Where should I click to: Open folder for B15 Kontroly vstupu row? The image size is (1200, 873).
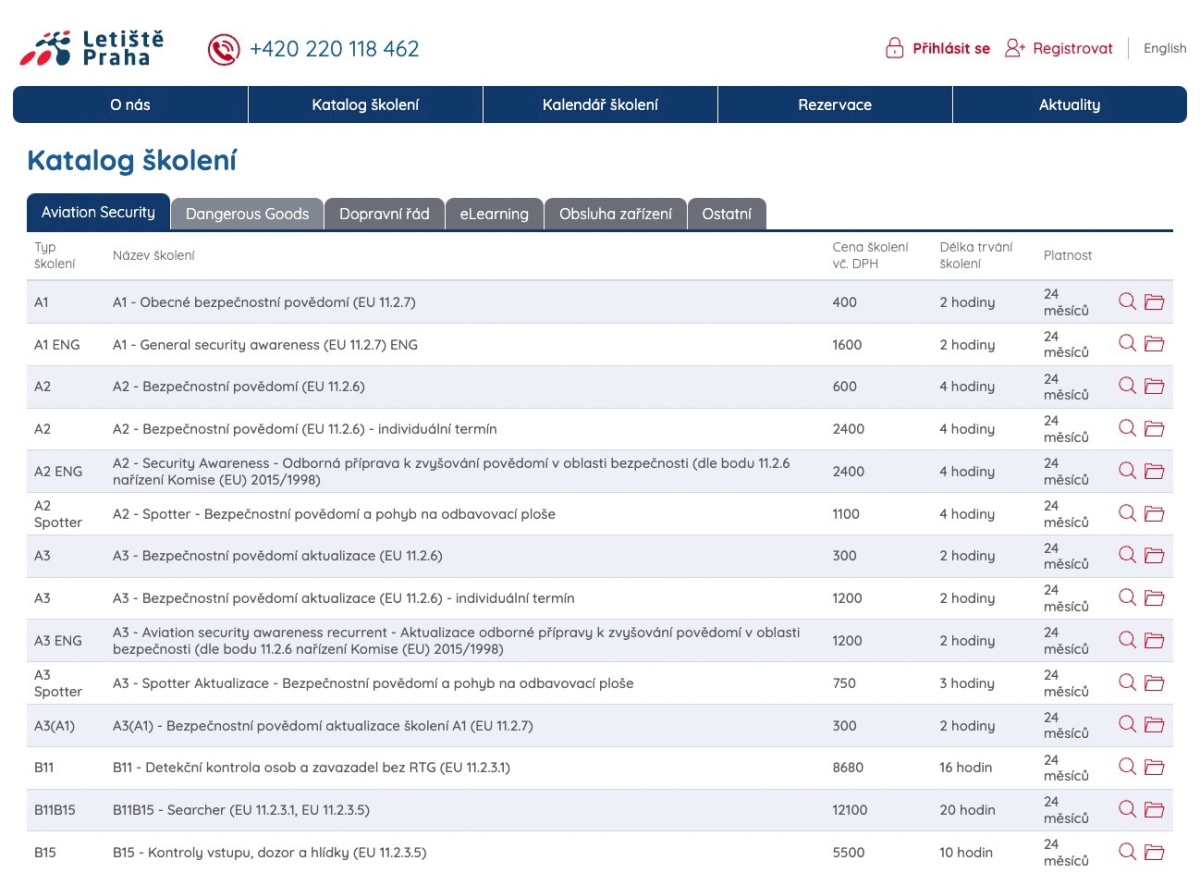[x=1154, y=852]
